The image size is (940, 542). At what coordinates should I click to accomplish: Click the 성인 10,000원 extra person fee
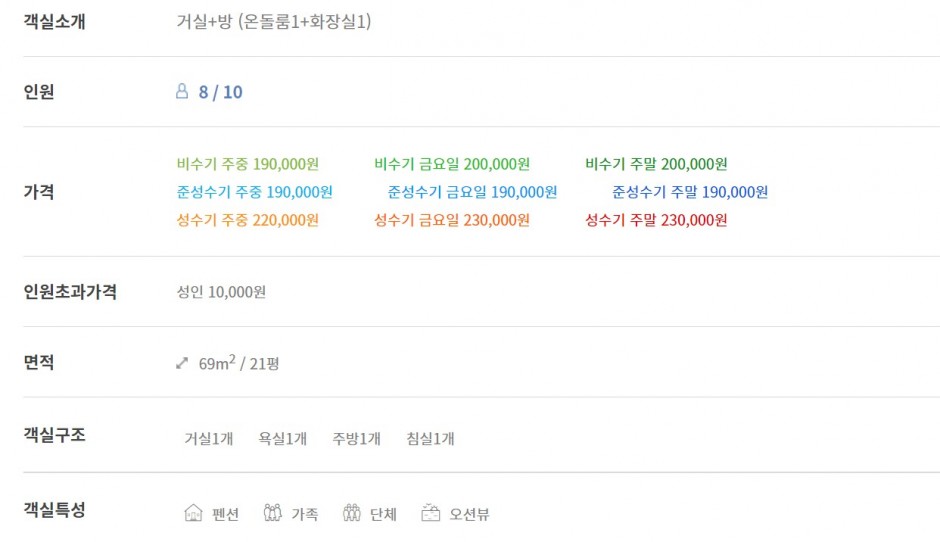coord(221,292)
